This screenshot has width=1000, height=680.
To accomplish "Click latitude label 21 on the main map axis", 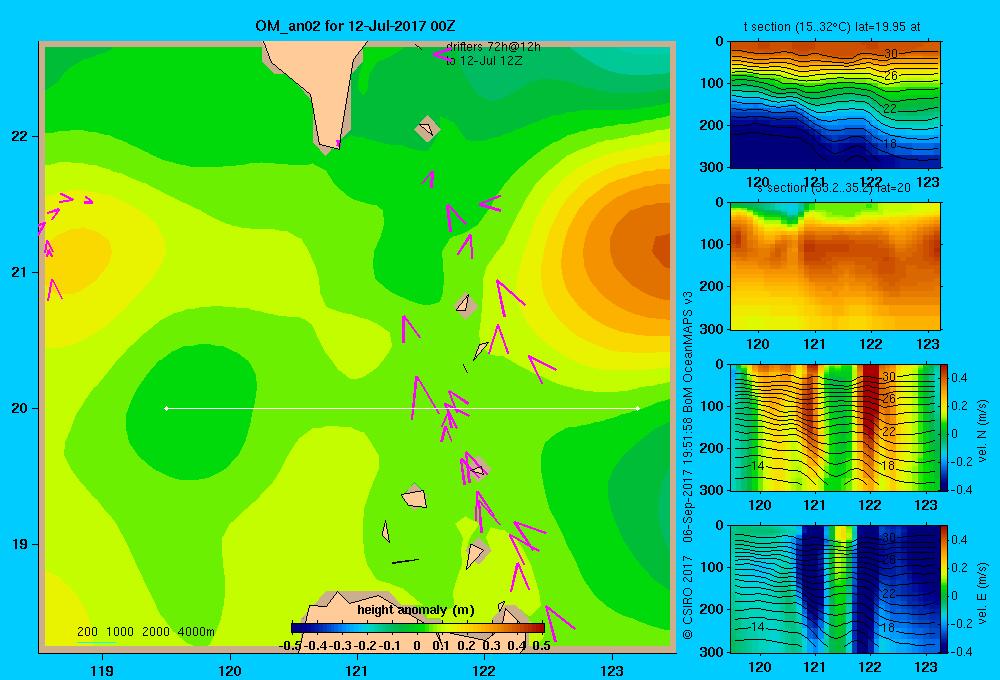I will pyautogui.click(x=20, y=272).
